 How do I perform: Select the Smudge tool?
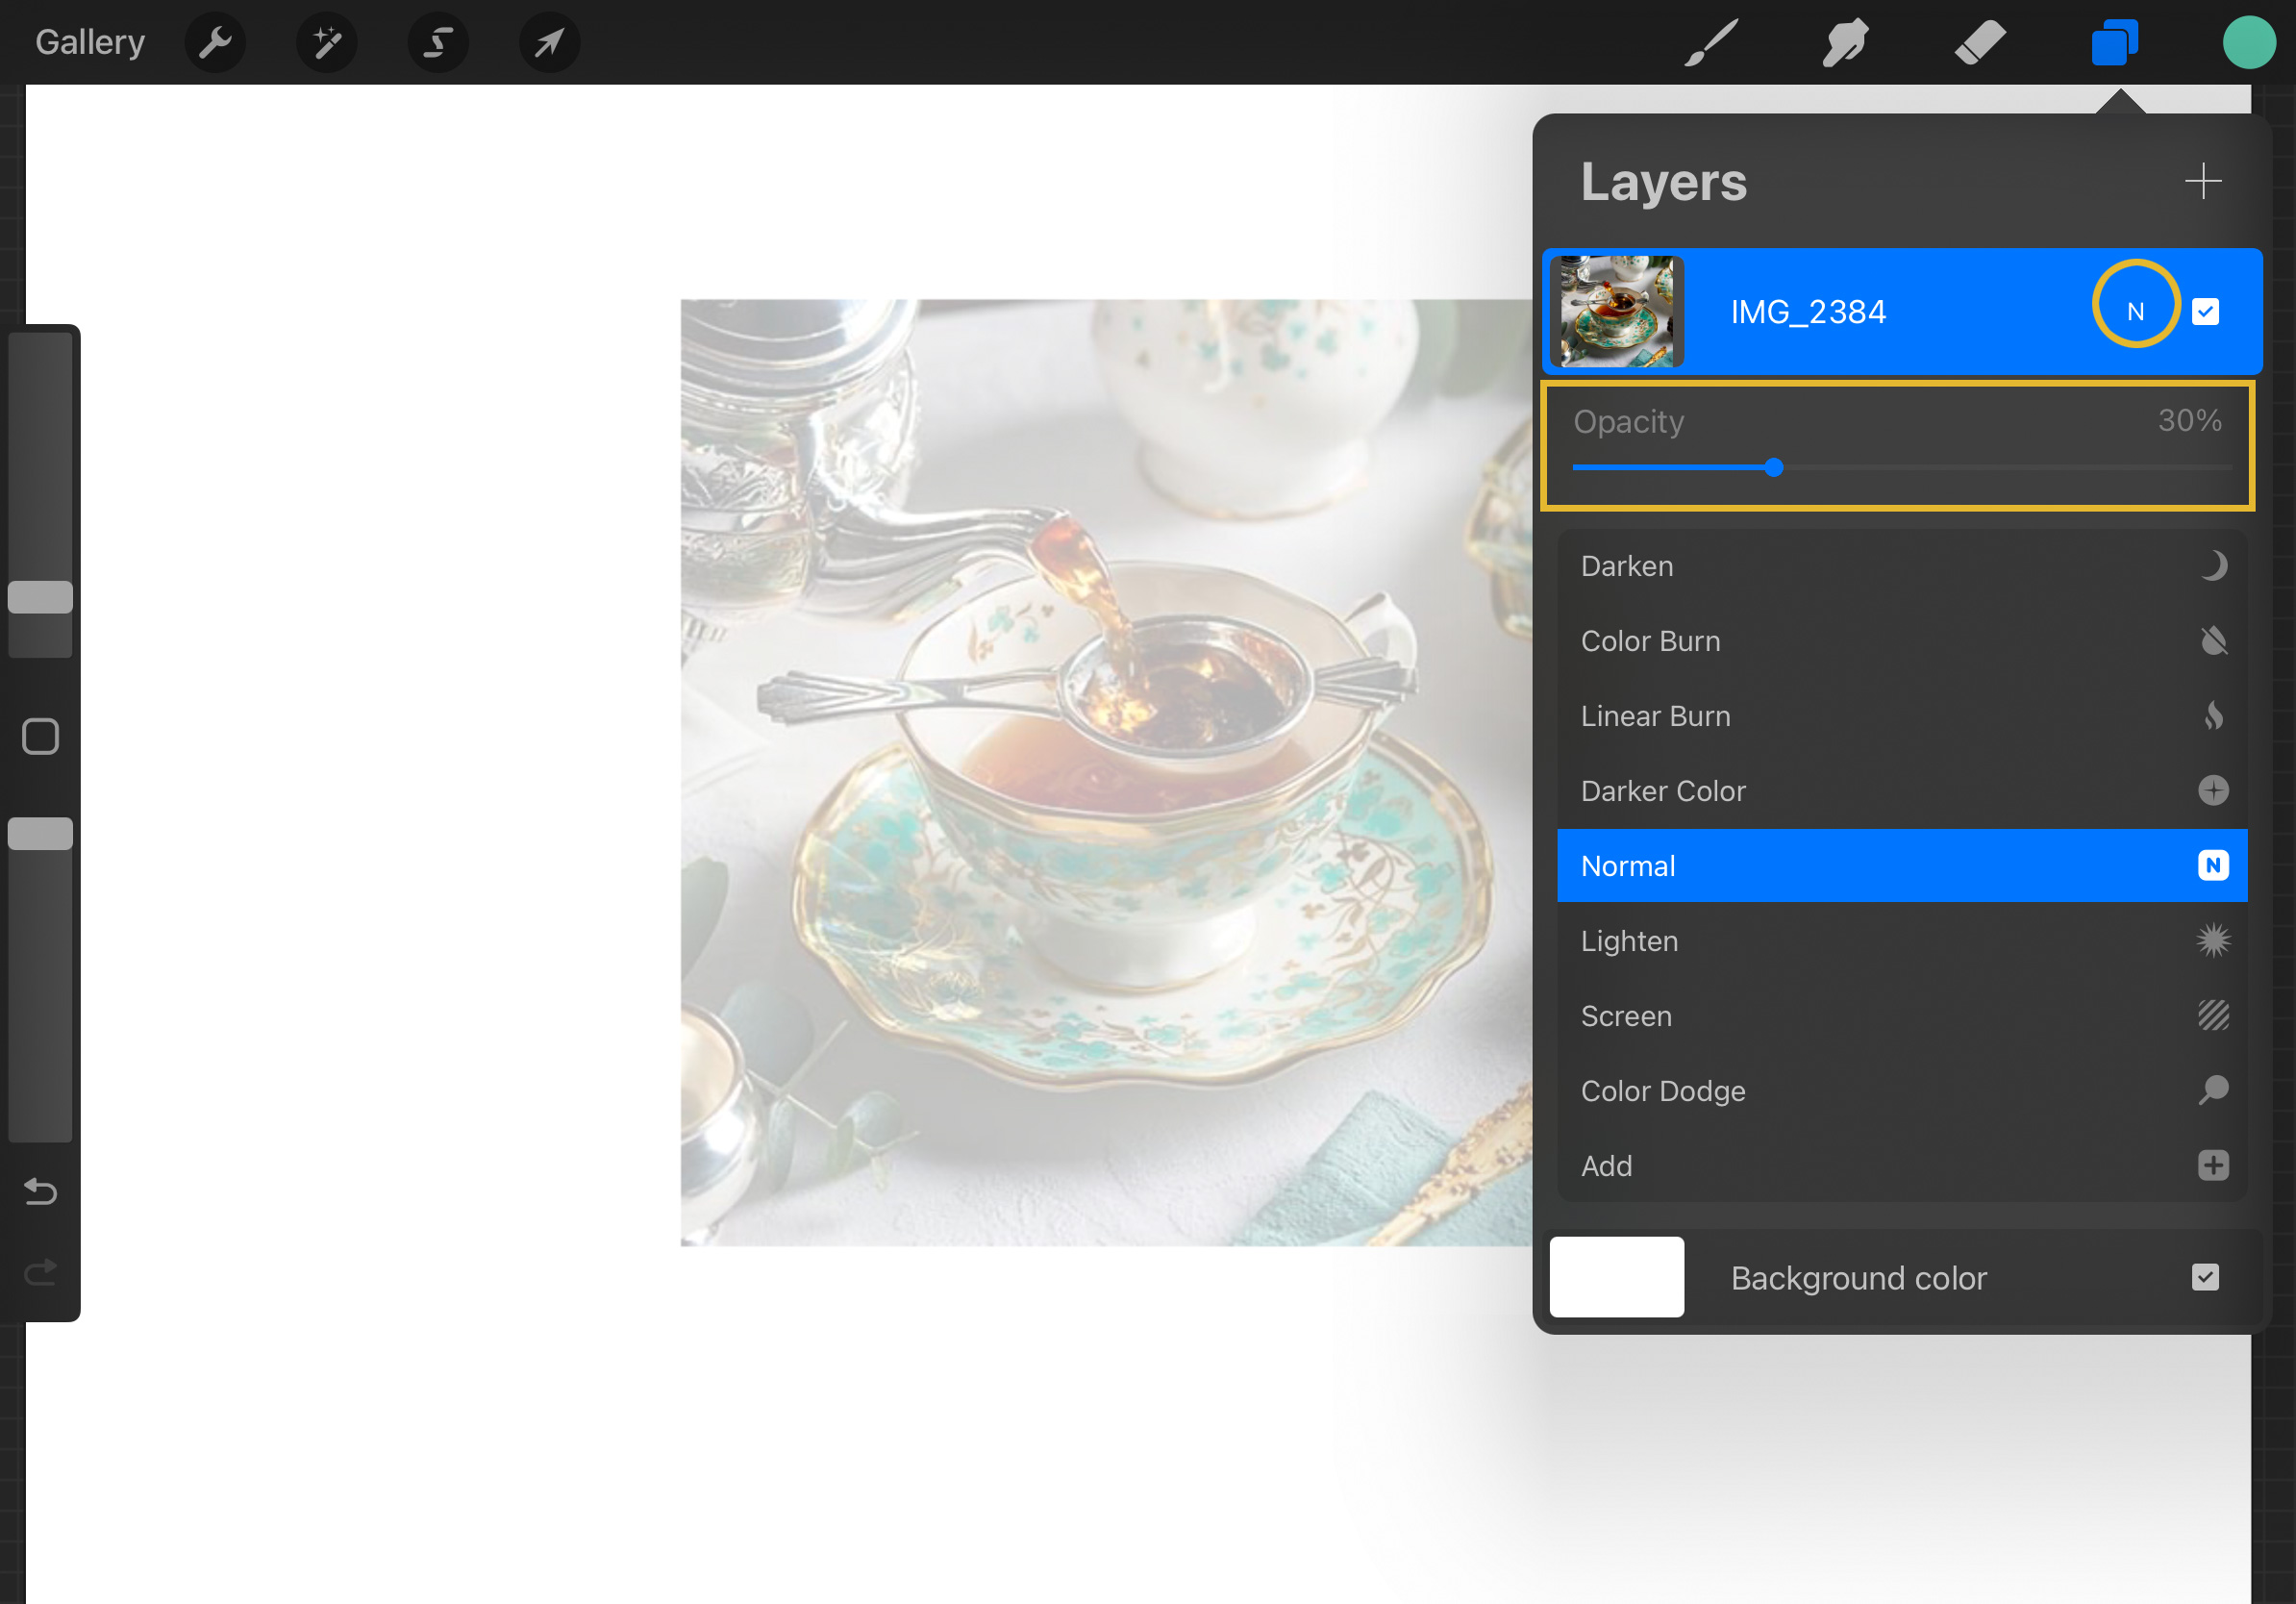tap(1845, 43)
